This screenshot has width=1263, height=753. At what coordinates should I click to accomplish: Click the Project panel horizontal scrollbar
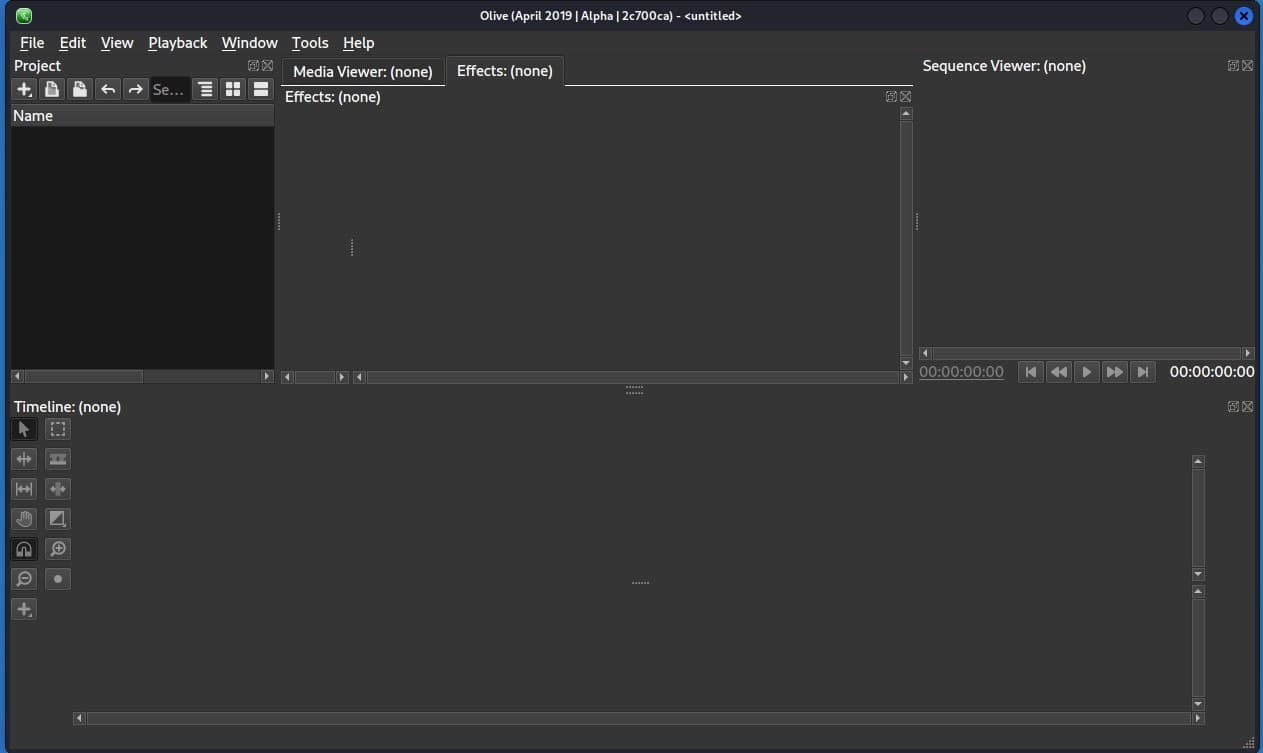pos(142,377)
